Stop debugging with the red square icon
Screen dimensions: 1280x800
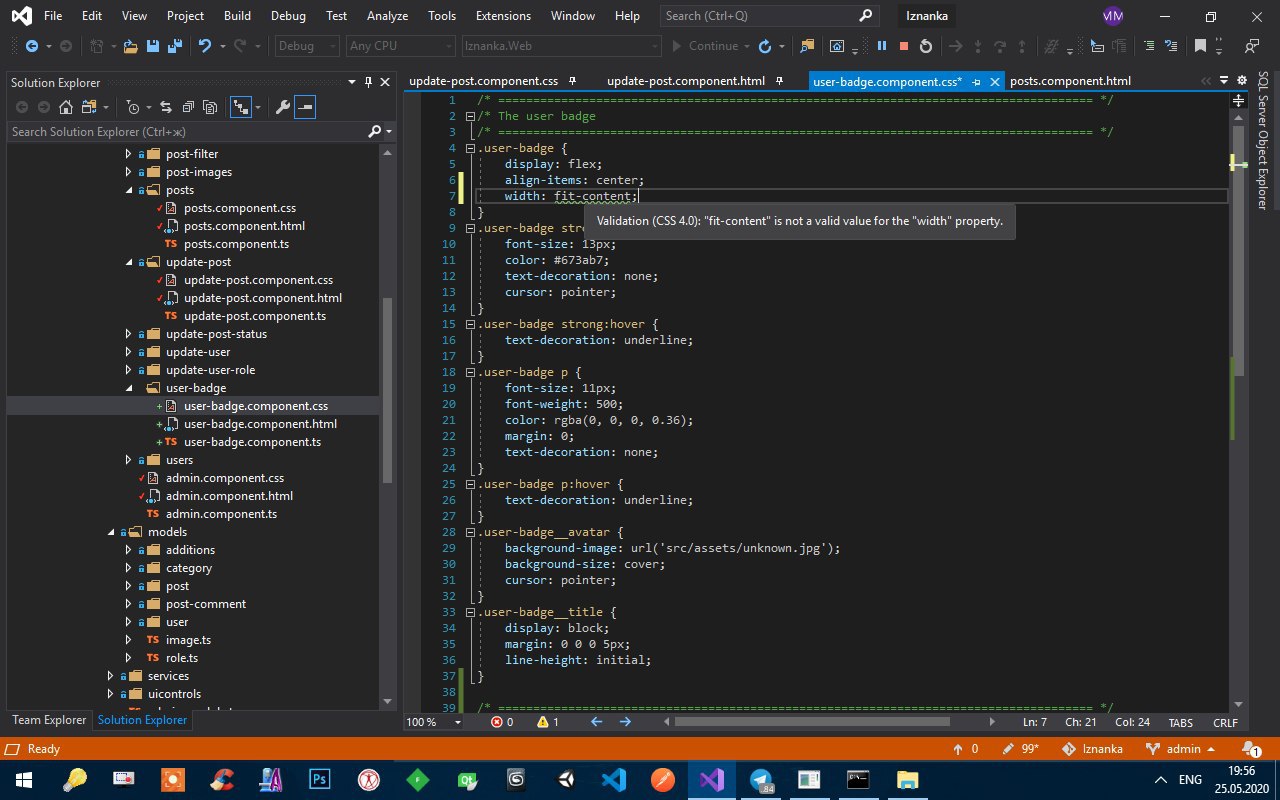(904, 46)
